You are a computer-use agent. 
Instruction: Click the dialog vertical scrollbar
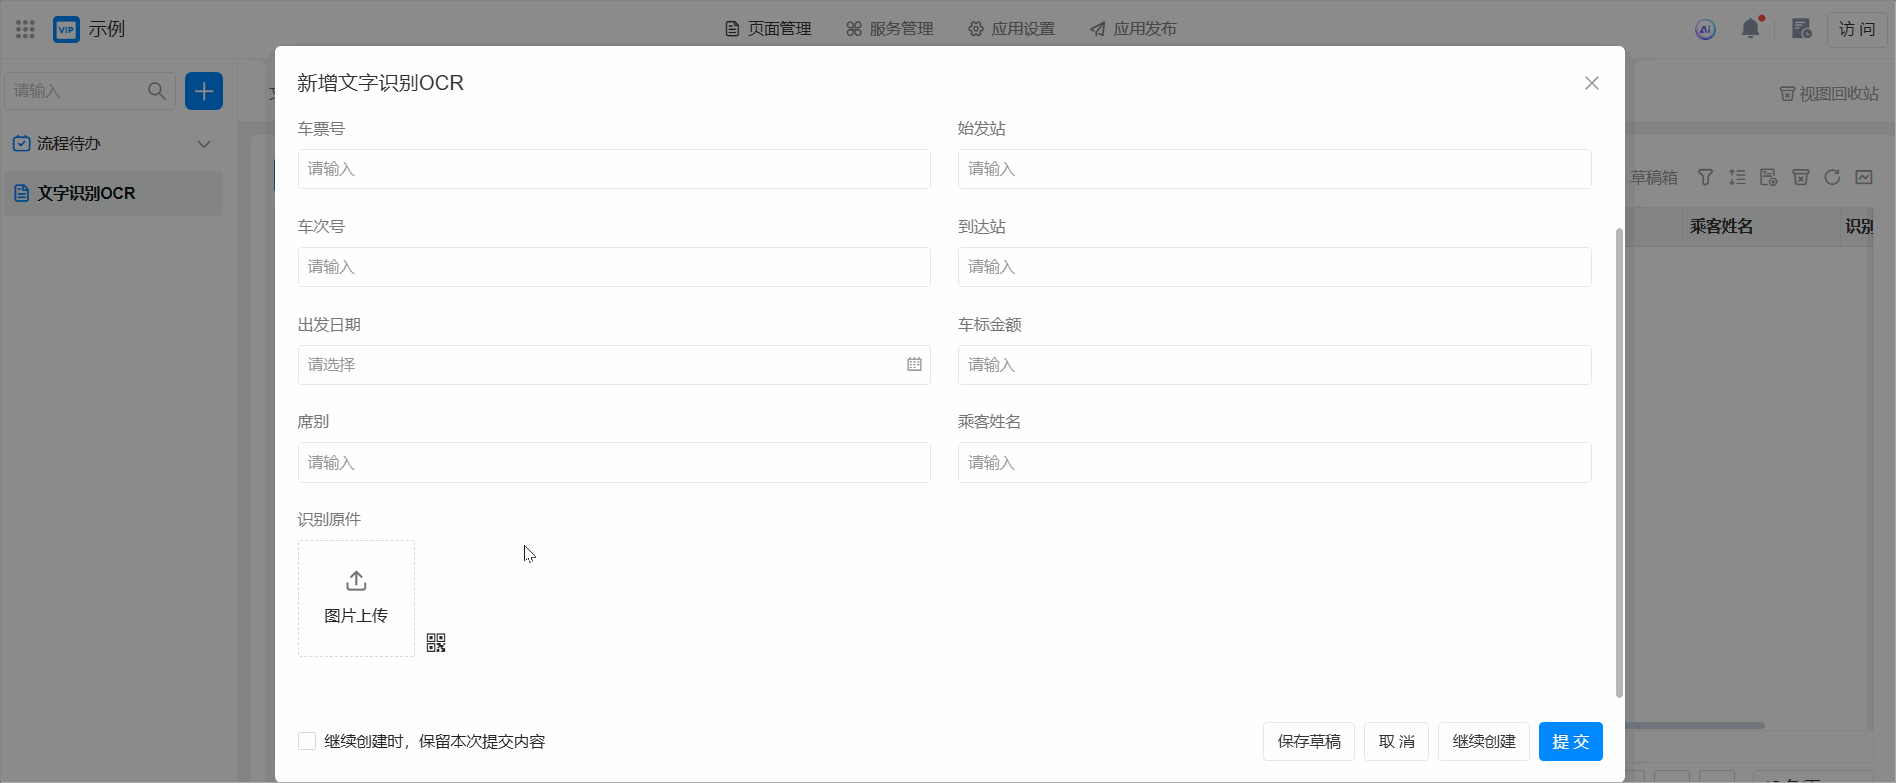1619,460
